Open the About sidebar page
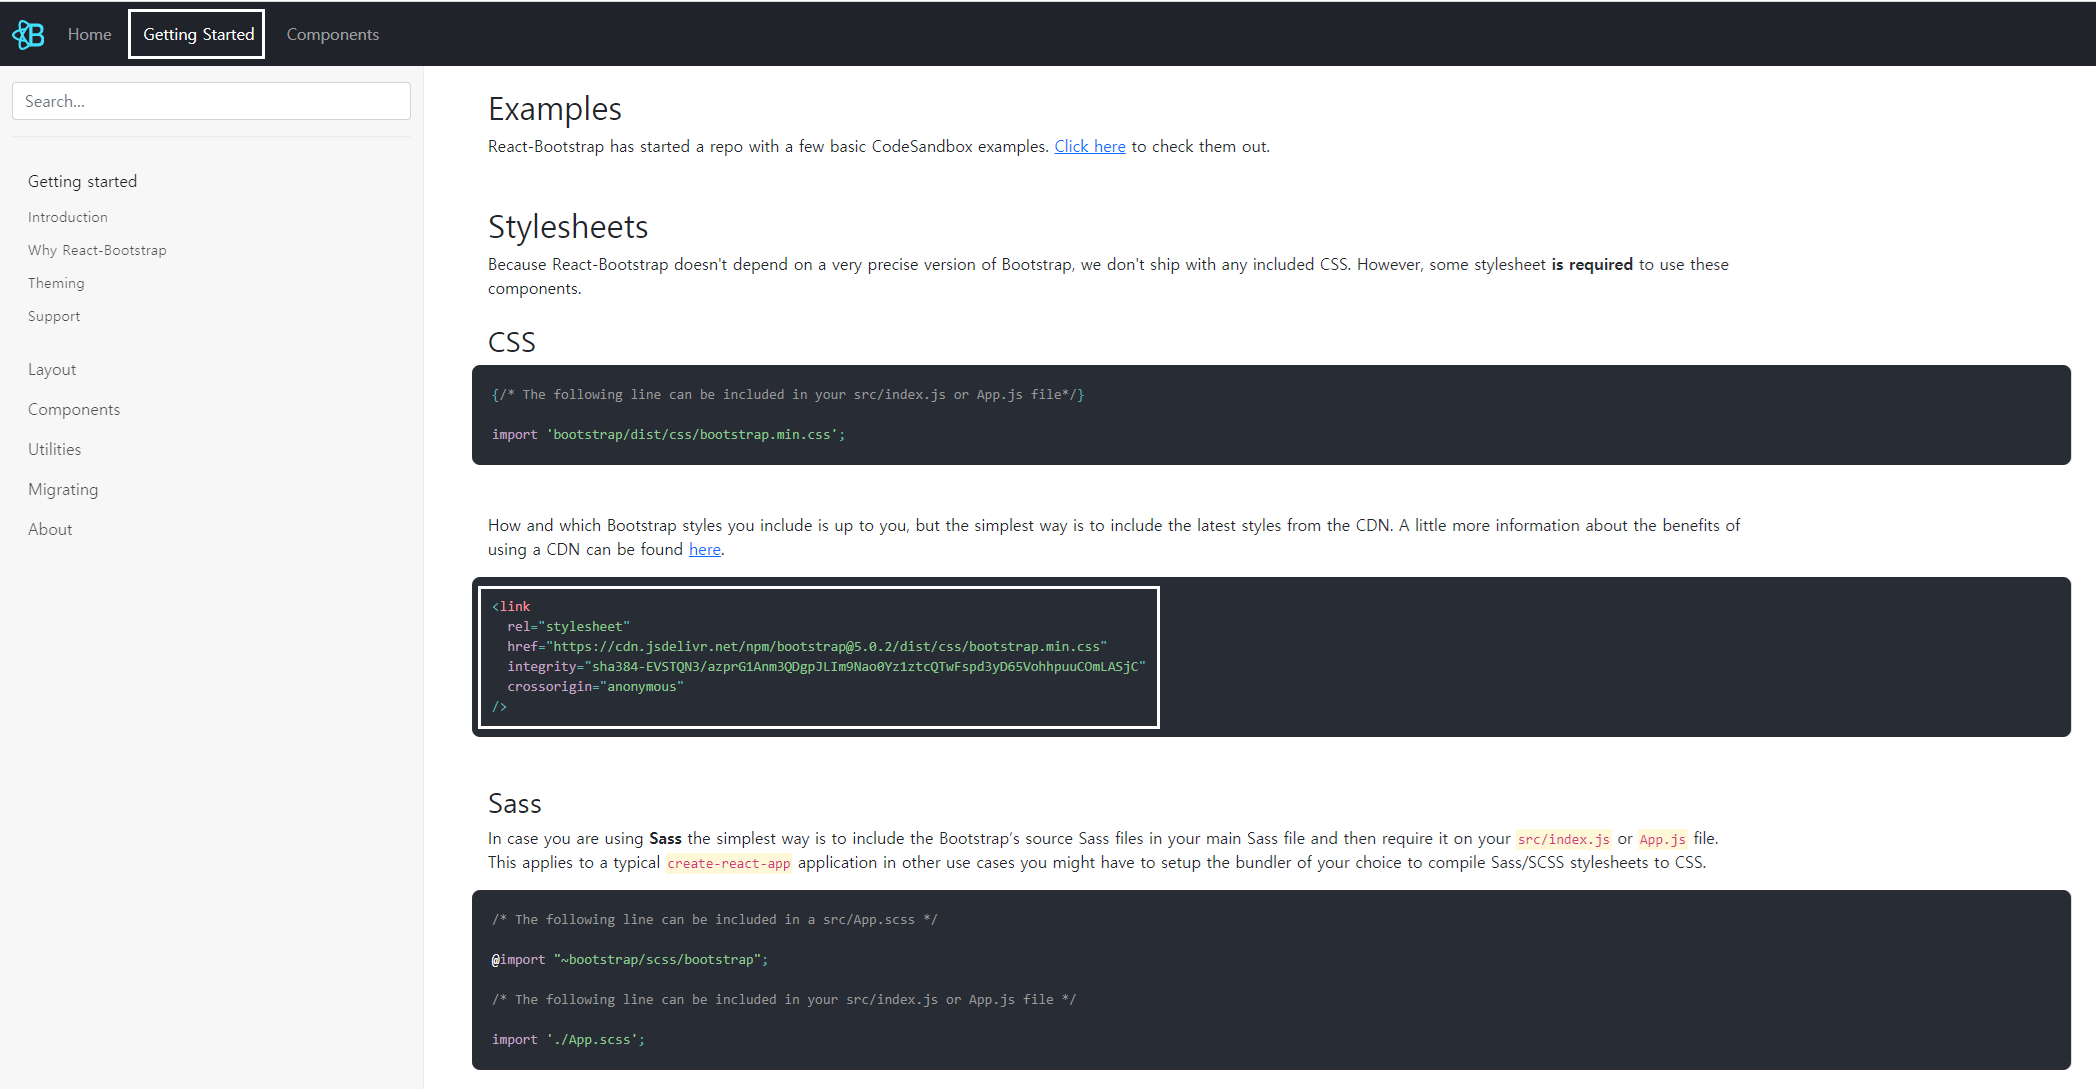This screenshot has height=1089, width=2096. [x=50, y=529]
